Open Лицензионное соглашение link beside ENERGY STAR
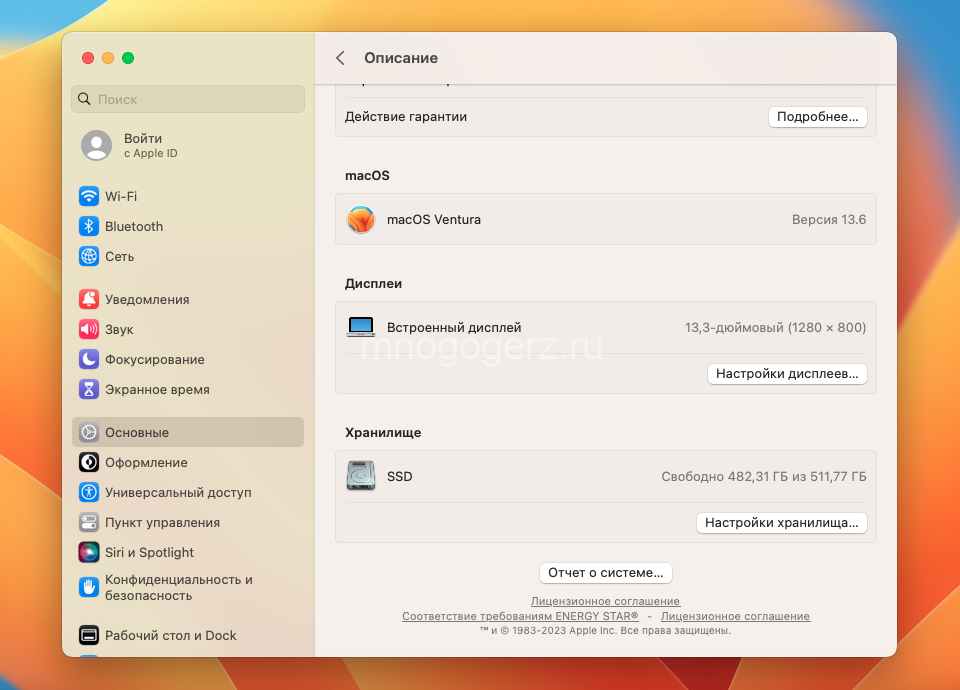This screenshot has width=960, height=690. coord(735,616)
